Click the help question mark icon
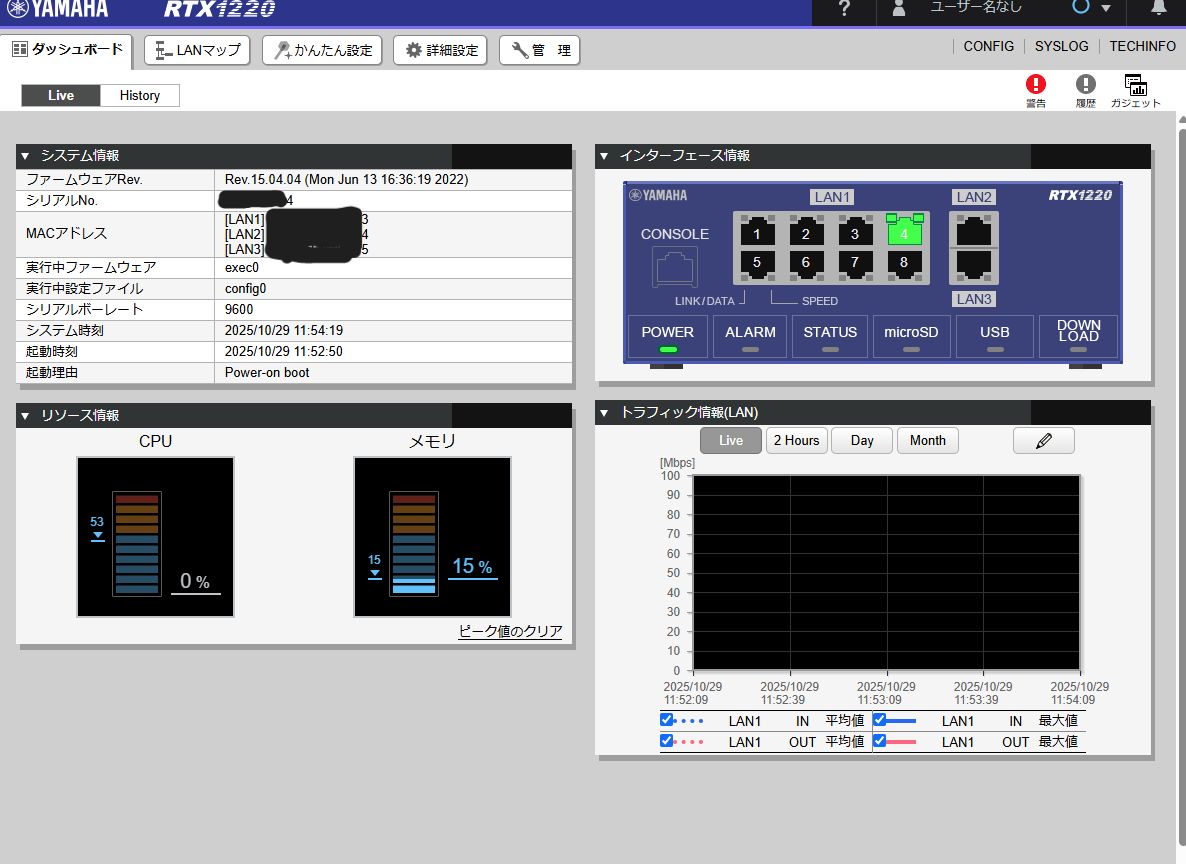 coord(844,9)
